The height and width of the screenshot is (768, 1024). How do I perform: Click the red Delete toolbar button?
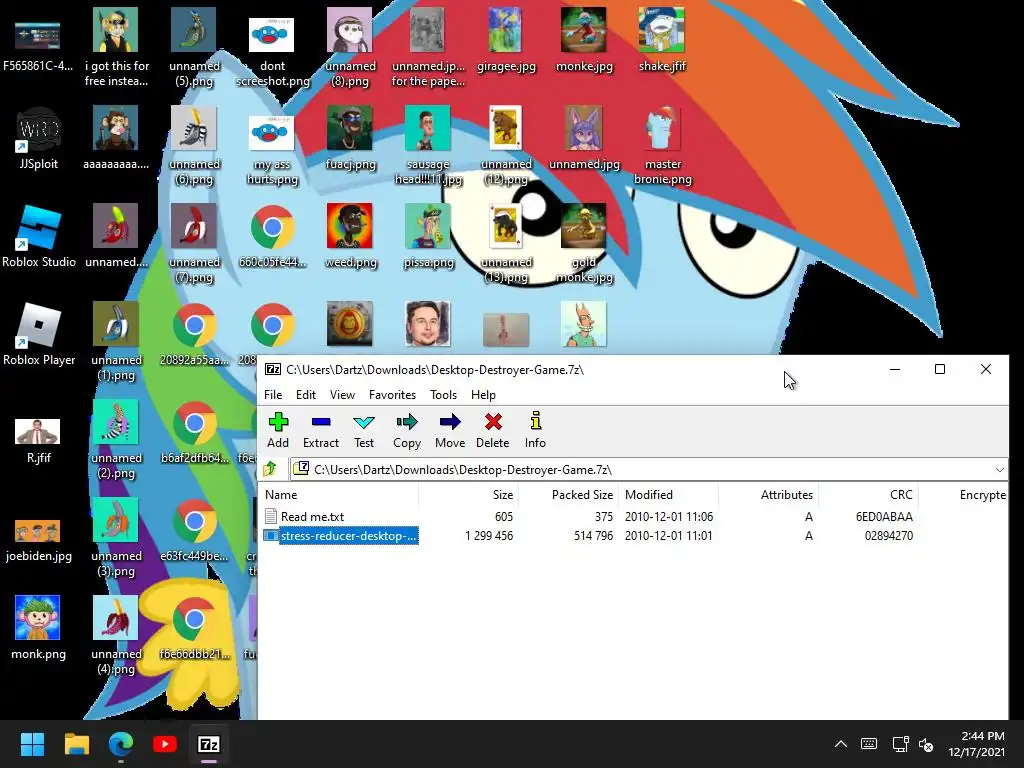pos(492,430)
